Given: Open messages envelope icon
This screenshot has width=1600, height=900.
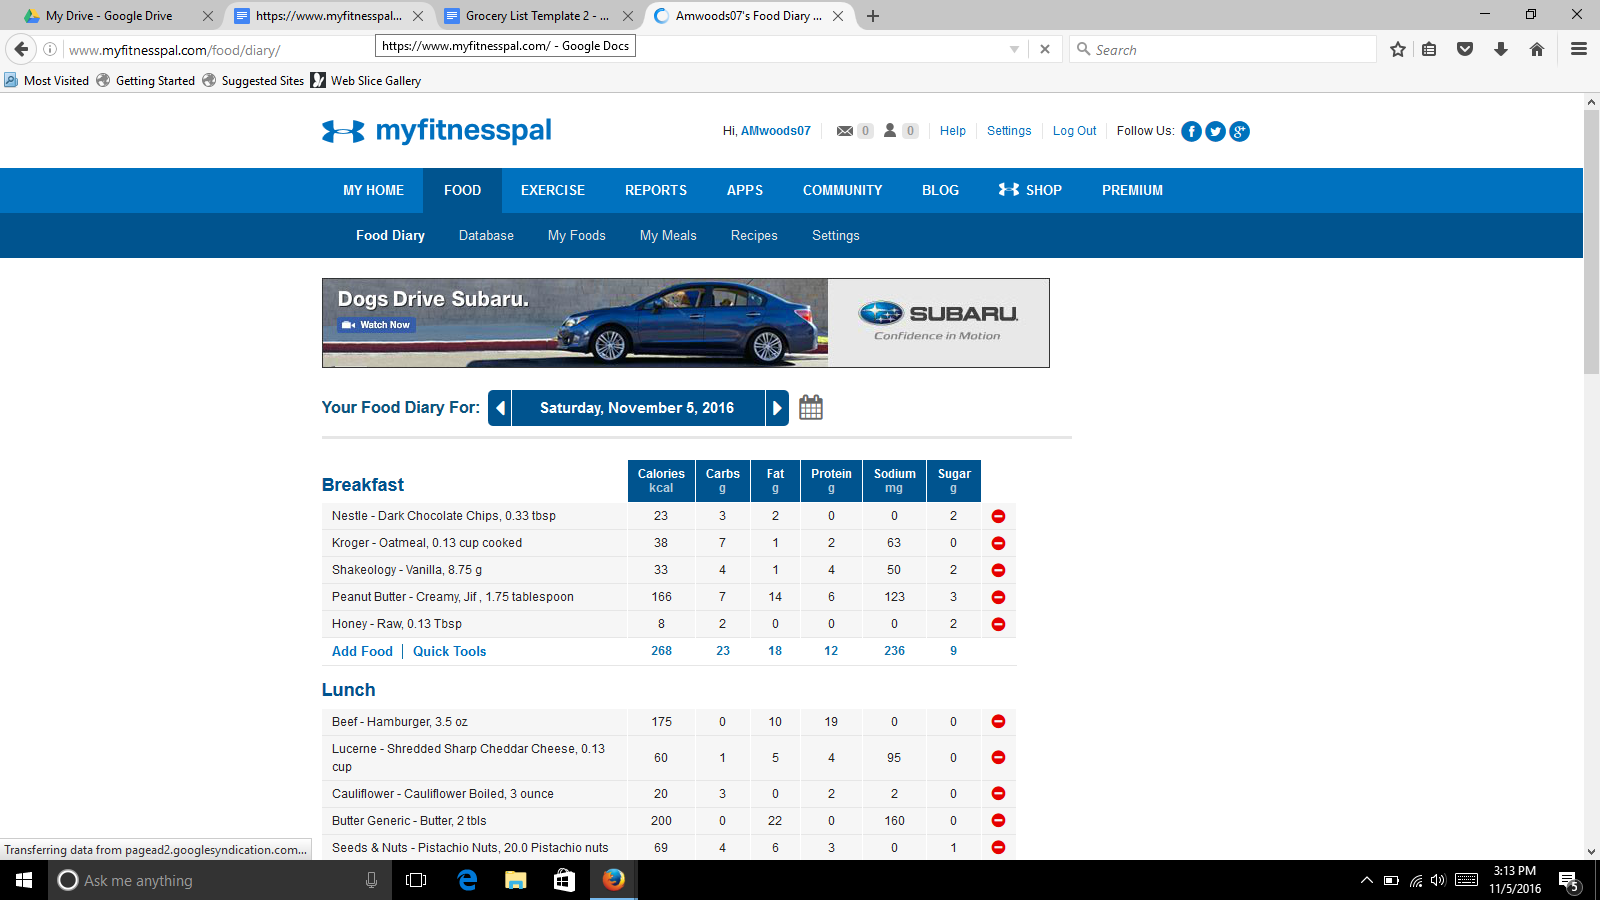Looking at the screenshot, I should (x=845, y=131).
